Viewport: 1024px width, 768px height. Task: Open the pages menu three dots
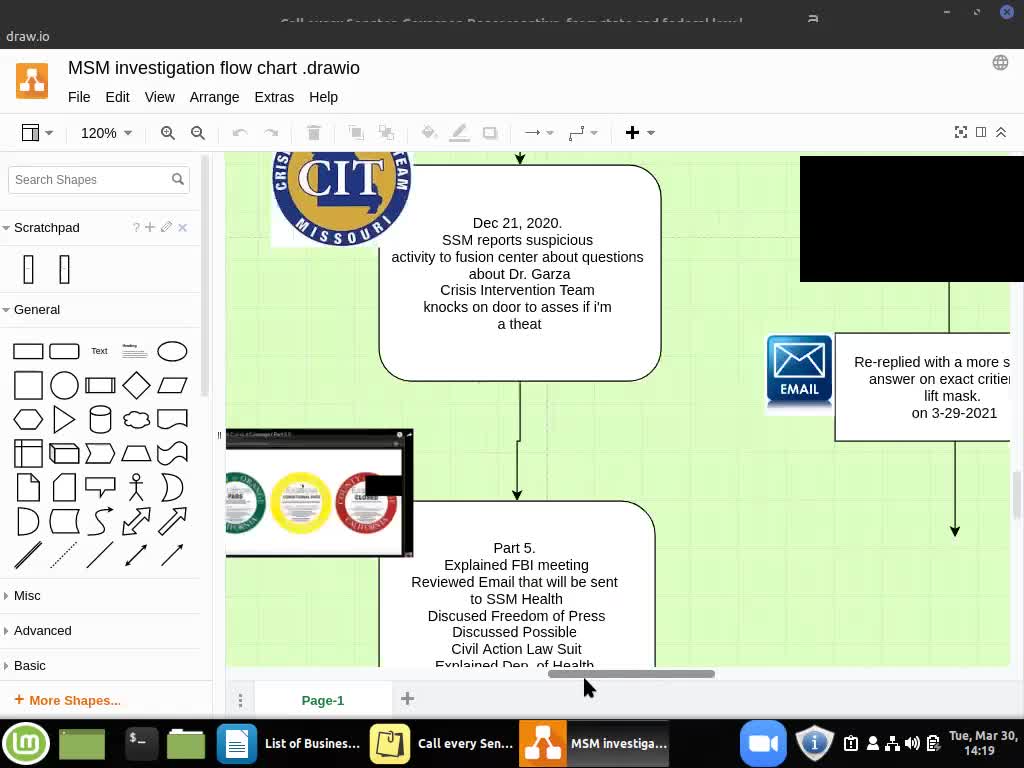tap(240, 700)
